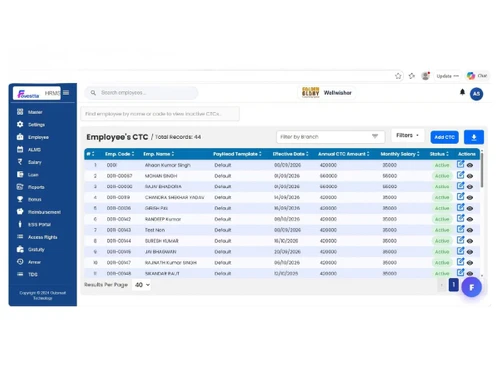Collapse sidebar with the hamburger menu icon

click(66, 93)
